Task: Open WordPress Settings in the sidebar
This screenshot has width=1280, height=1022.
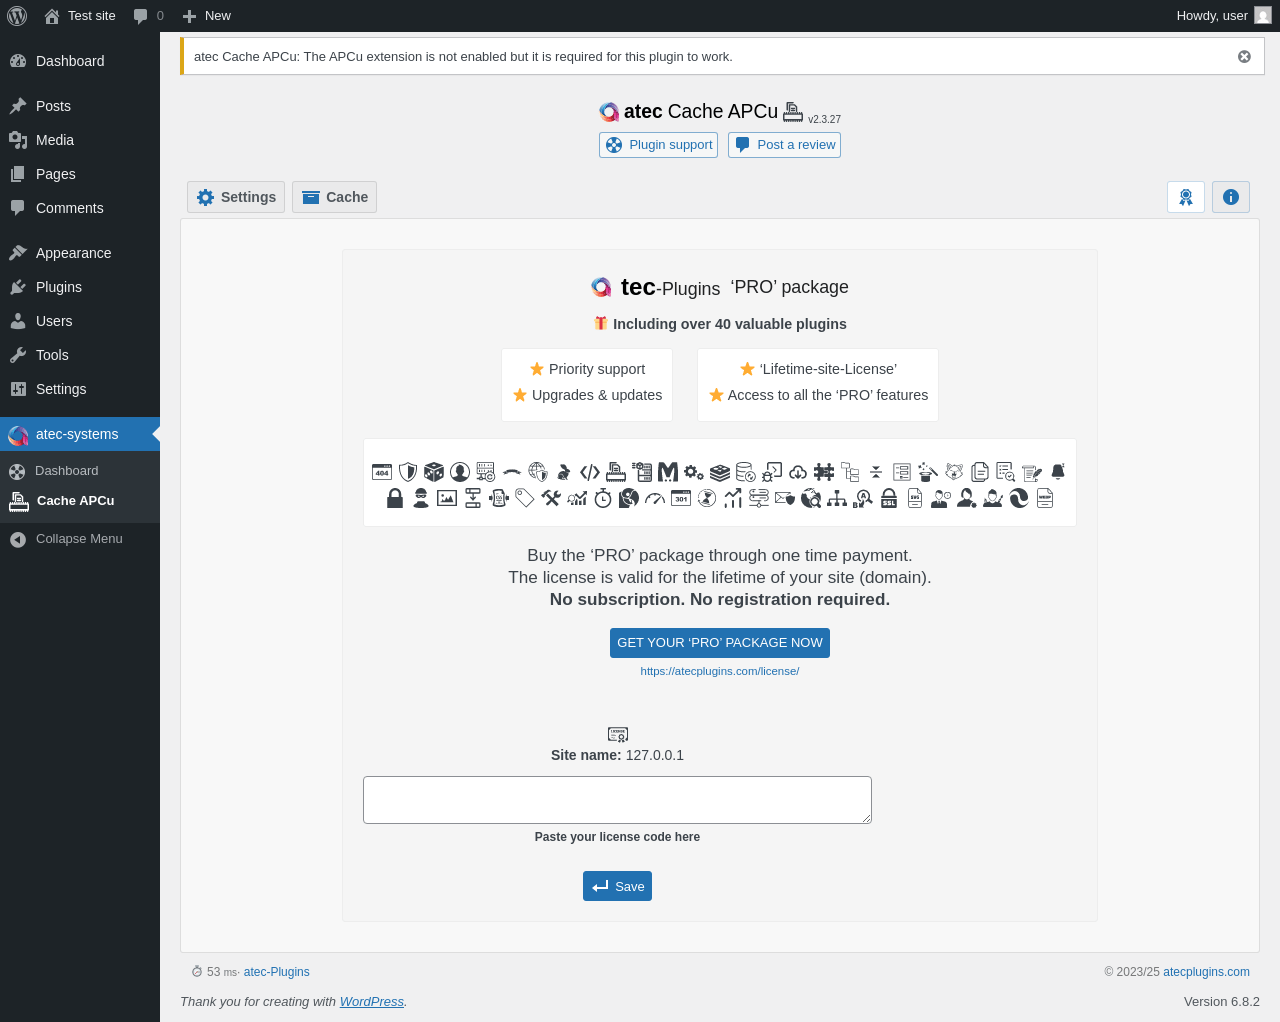Action: [x=80, y=389]
